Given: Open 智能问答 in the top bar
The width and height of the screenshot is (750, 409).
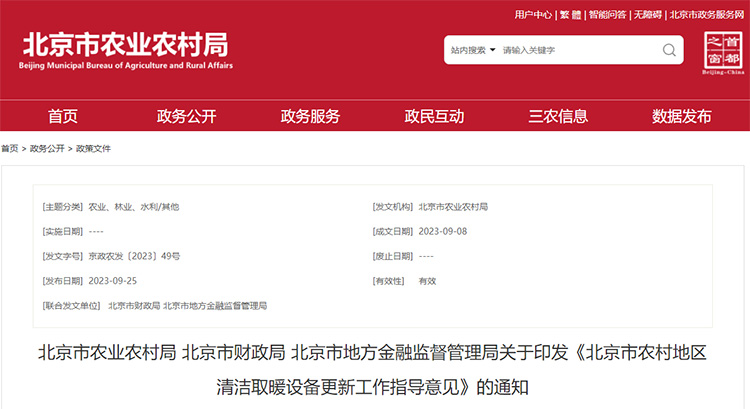Looking at the screenshot, I should pos(607,15).
